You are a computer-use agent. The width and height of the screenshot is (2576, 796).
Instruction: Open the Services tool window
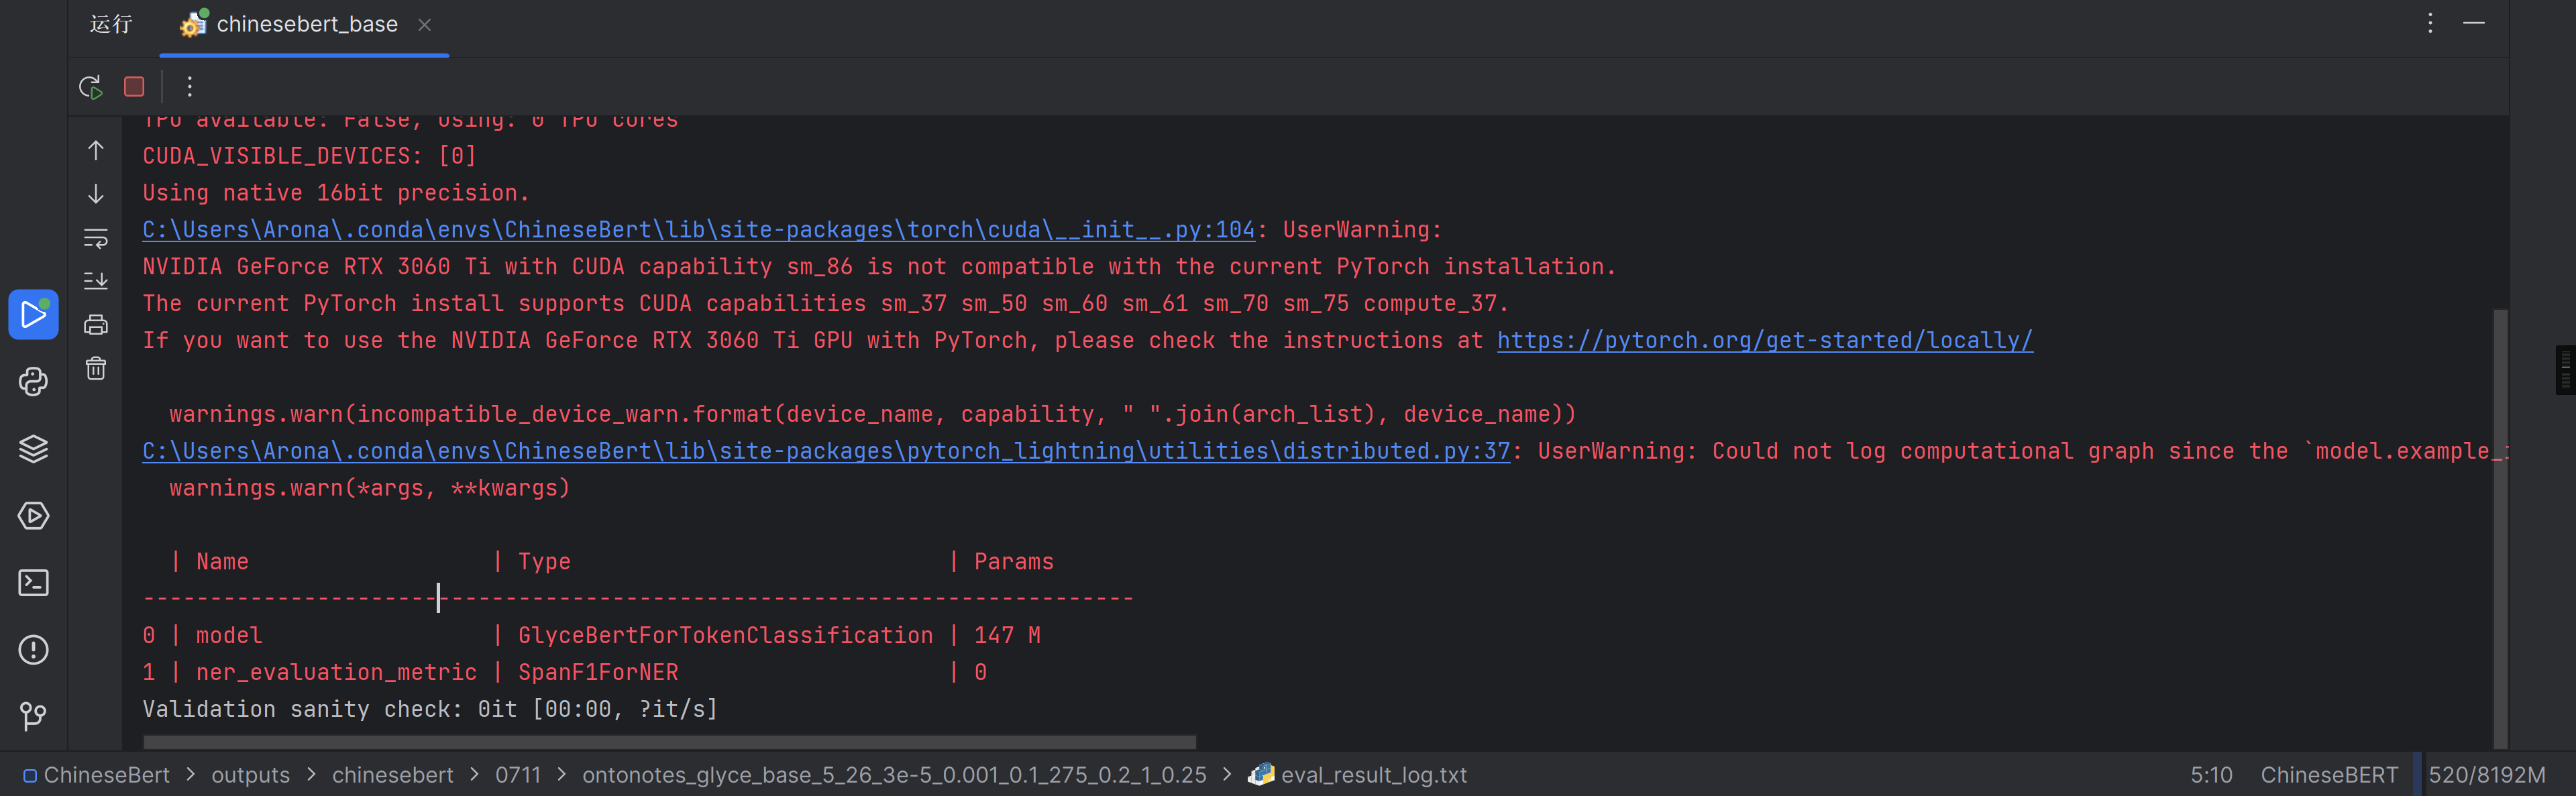click(x=33, y=516)
